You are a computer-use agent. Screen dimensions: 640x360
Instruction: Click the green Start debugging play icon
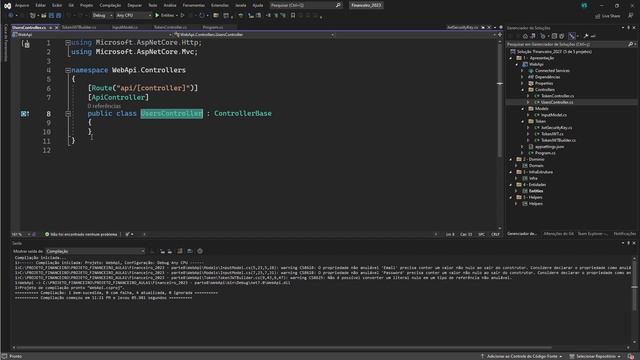click(157, 16)
